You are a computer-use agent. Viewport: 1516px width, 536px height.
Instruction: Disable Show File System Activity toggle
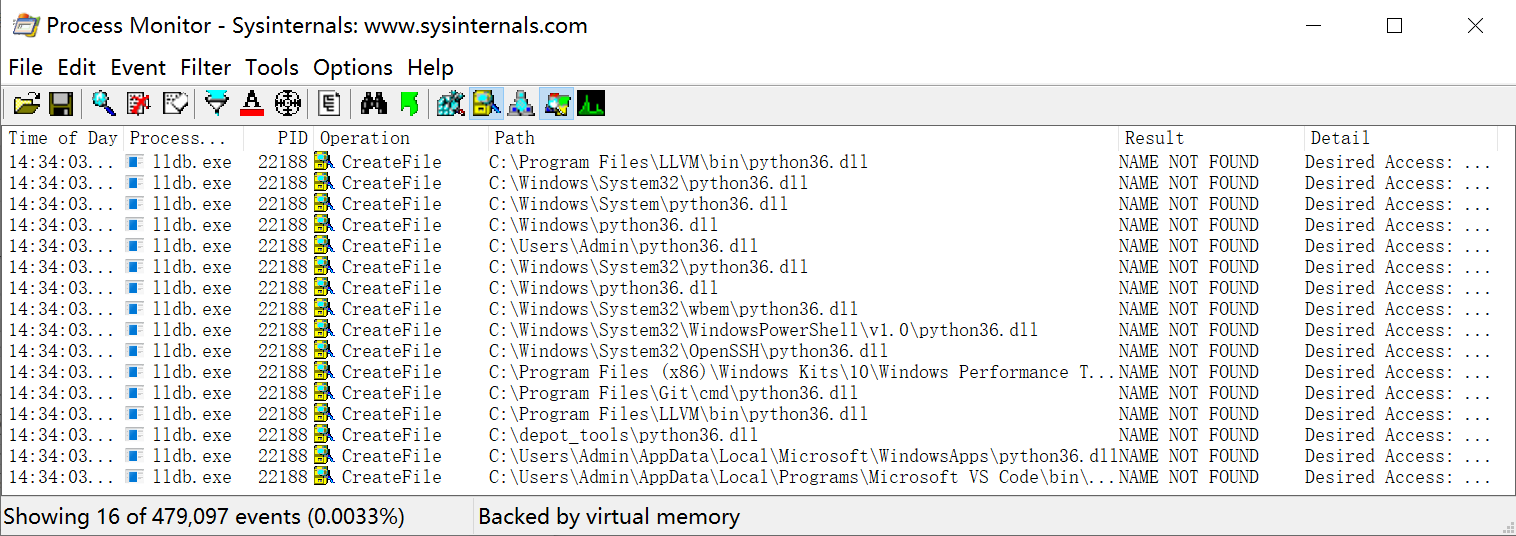coord(487,103)
